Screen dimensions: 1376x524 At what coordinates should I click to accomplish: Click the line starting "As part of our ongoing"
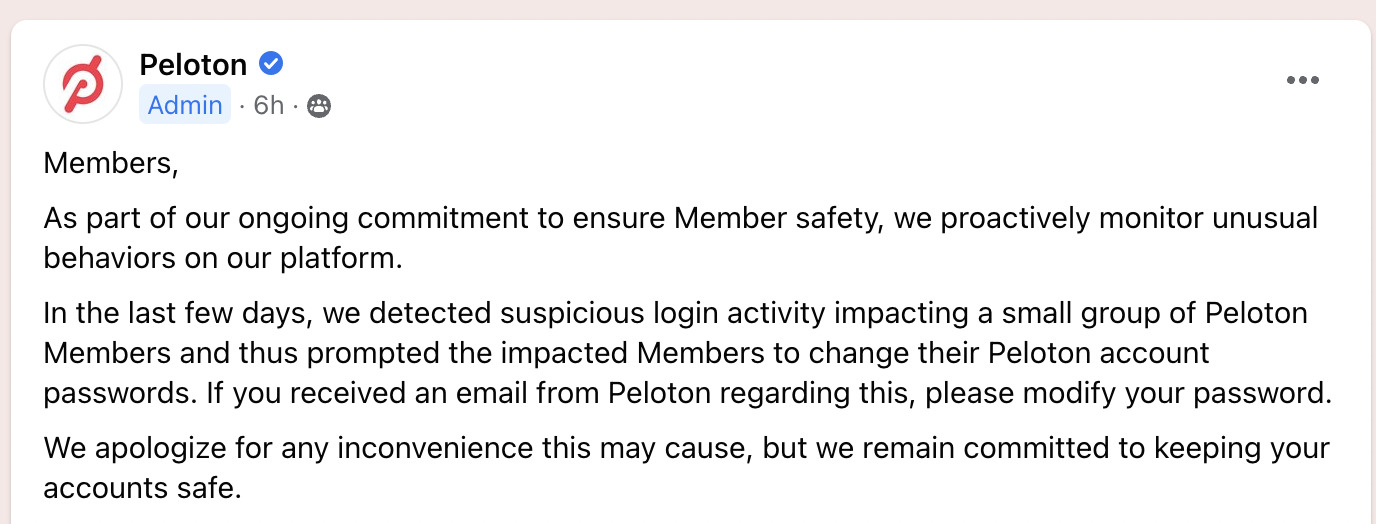point(681,218)
